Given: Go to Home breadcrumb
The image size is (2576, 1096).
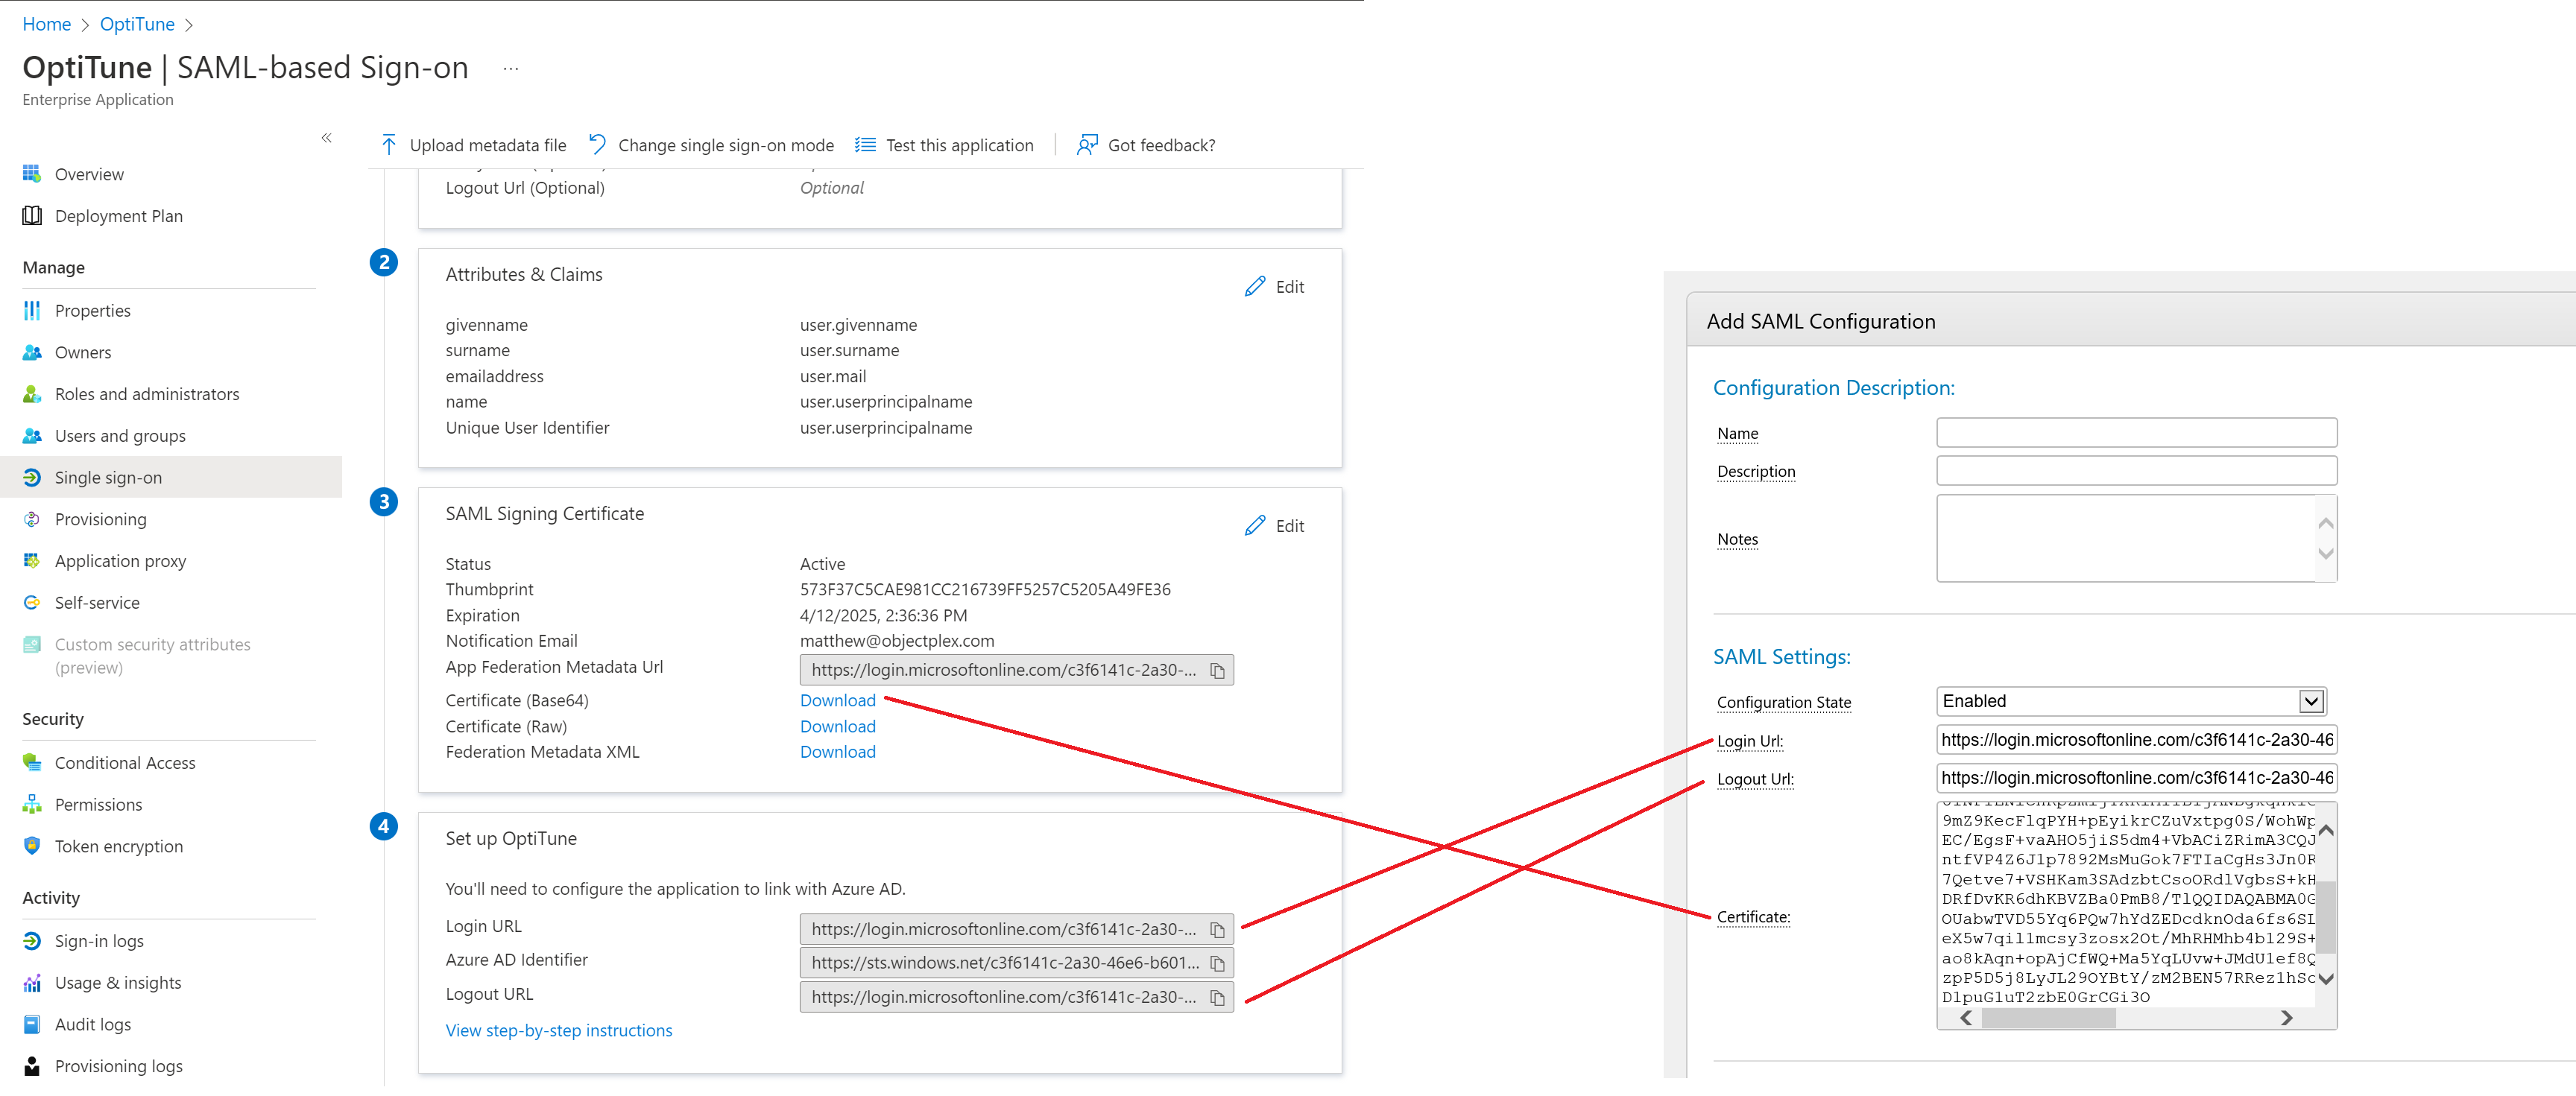Looking at the screenshot, I should coord(46,24).
